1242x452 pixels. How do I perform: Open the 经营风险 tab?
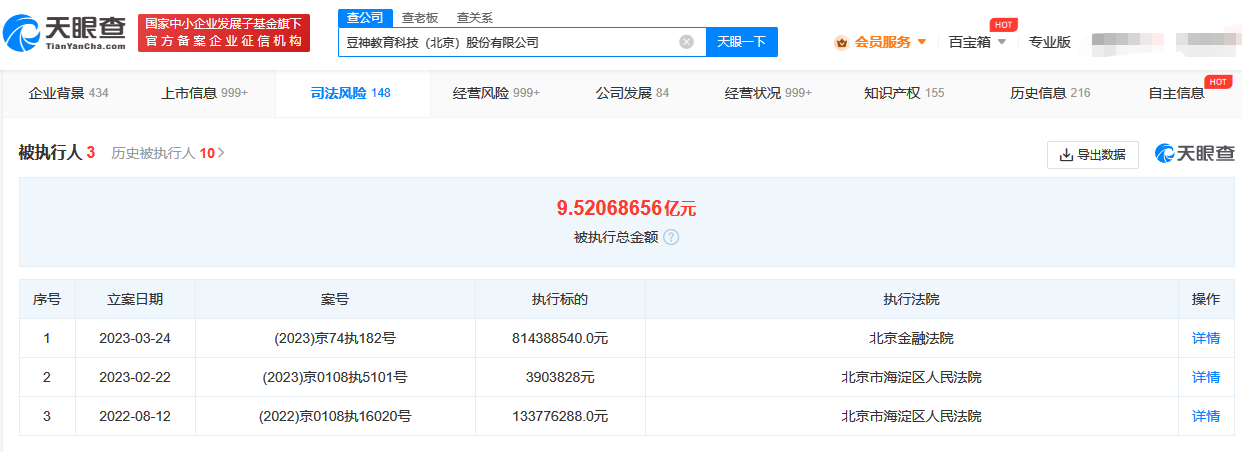pos(496,93)
